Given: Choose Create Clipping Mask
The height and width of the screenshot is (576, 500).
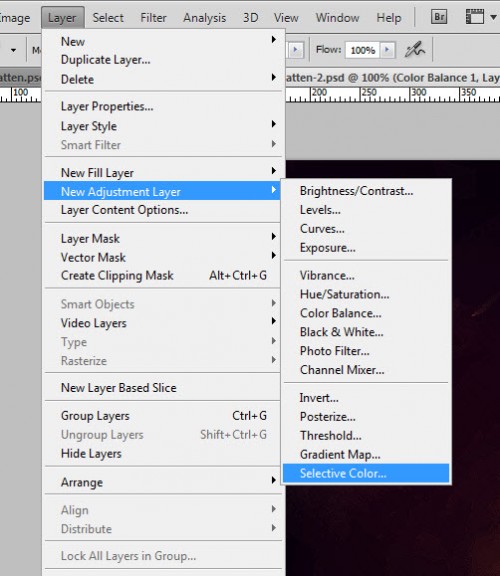Looking at the screenshot, I should point(162,276).
